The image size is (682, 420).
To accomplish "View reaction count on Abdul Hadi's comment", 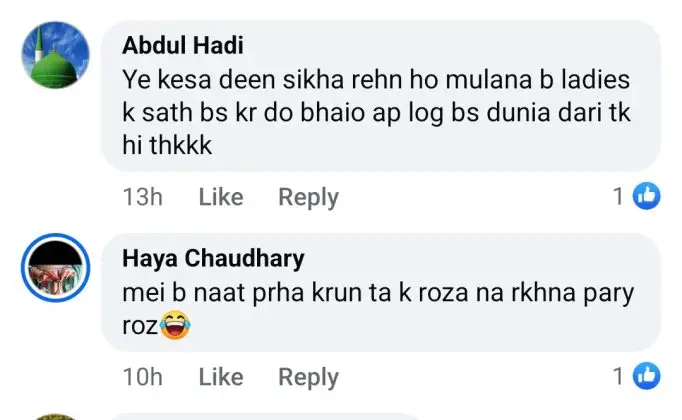I will [619, 198].
